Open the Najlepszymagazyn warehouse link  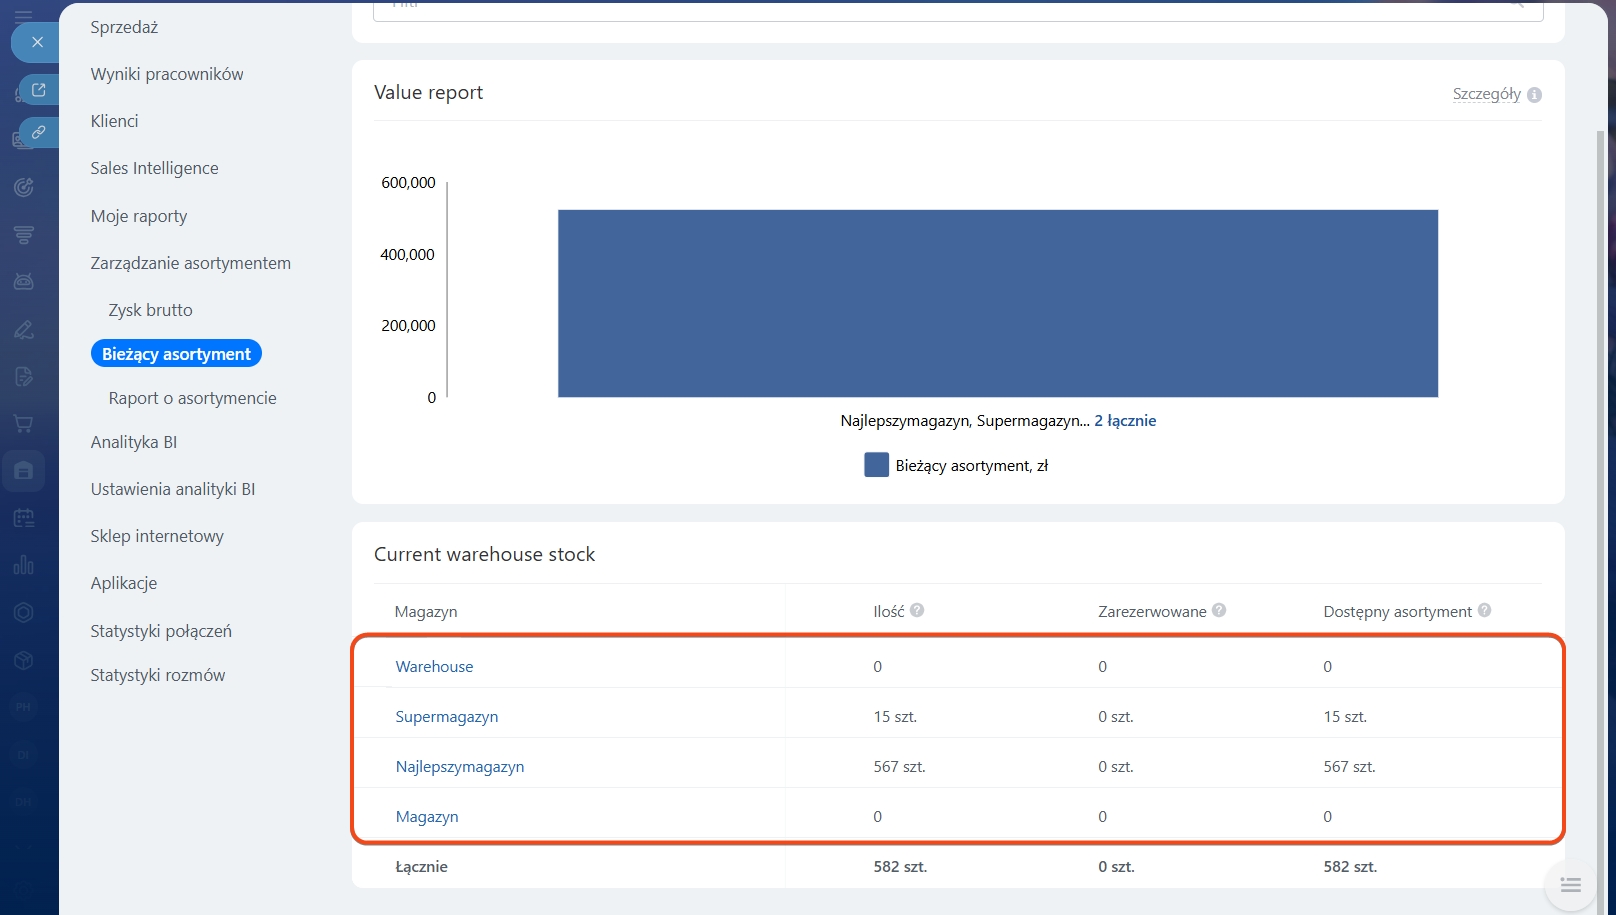[459, 767]
